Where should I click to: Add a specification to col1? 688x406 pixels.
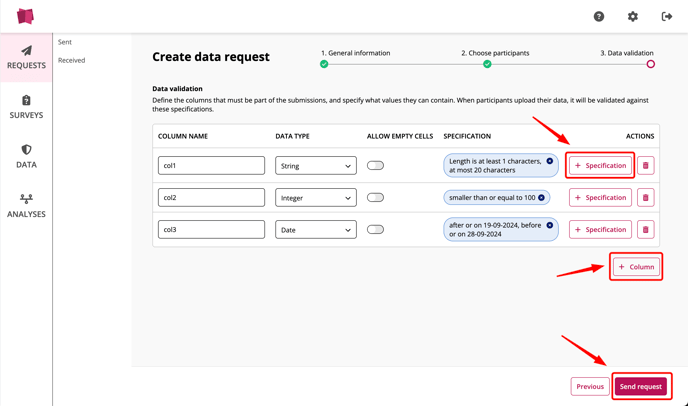tap(600, 165)
